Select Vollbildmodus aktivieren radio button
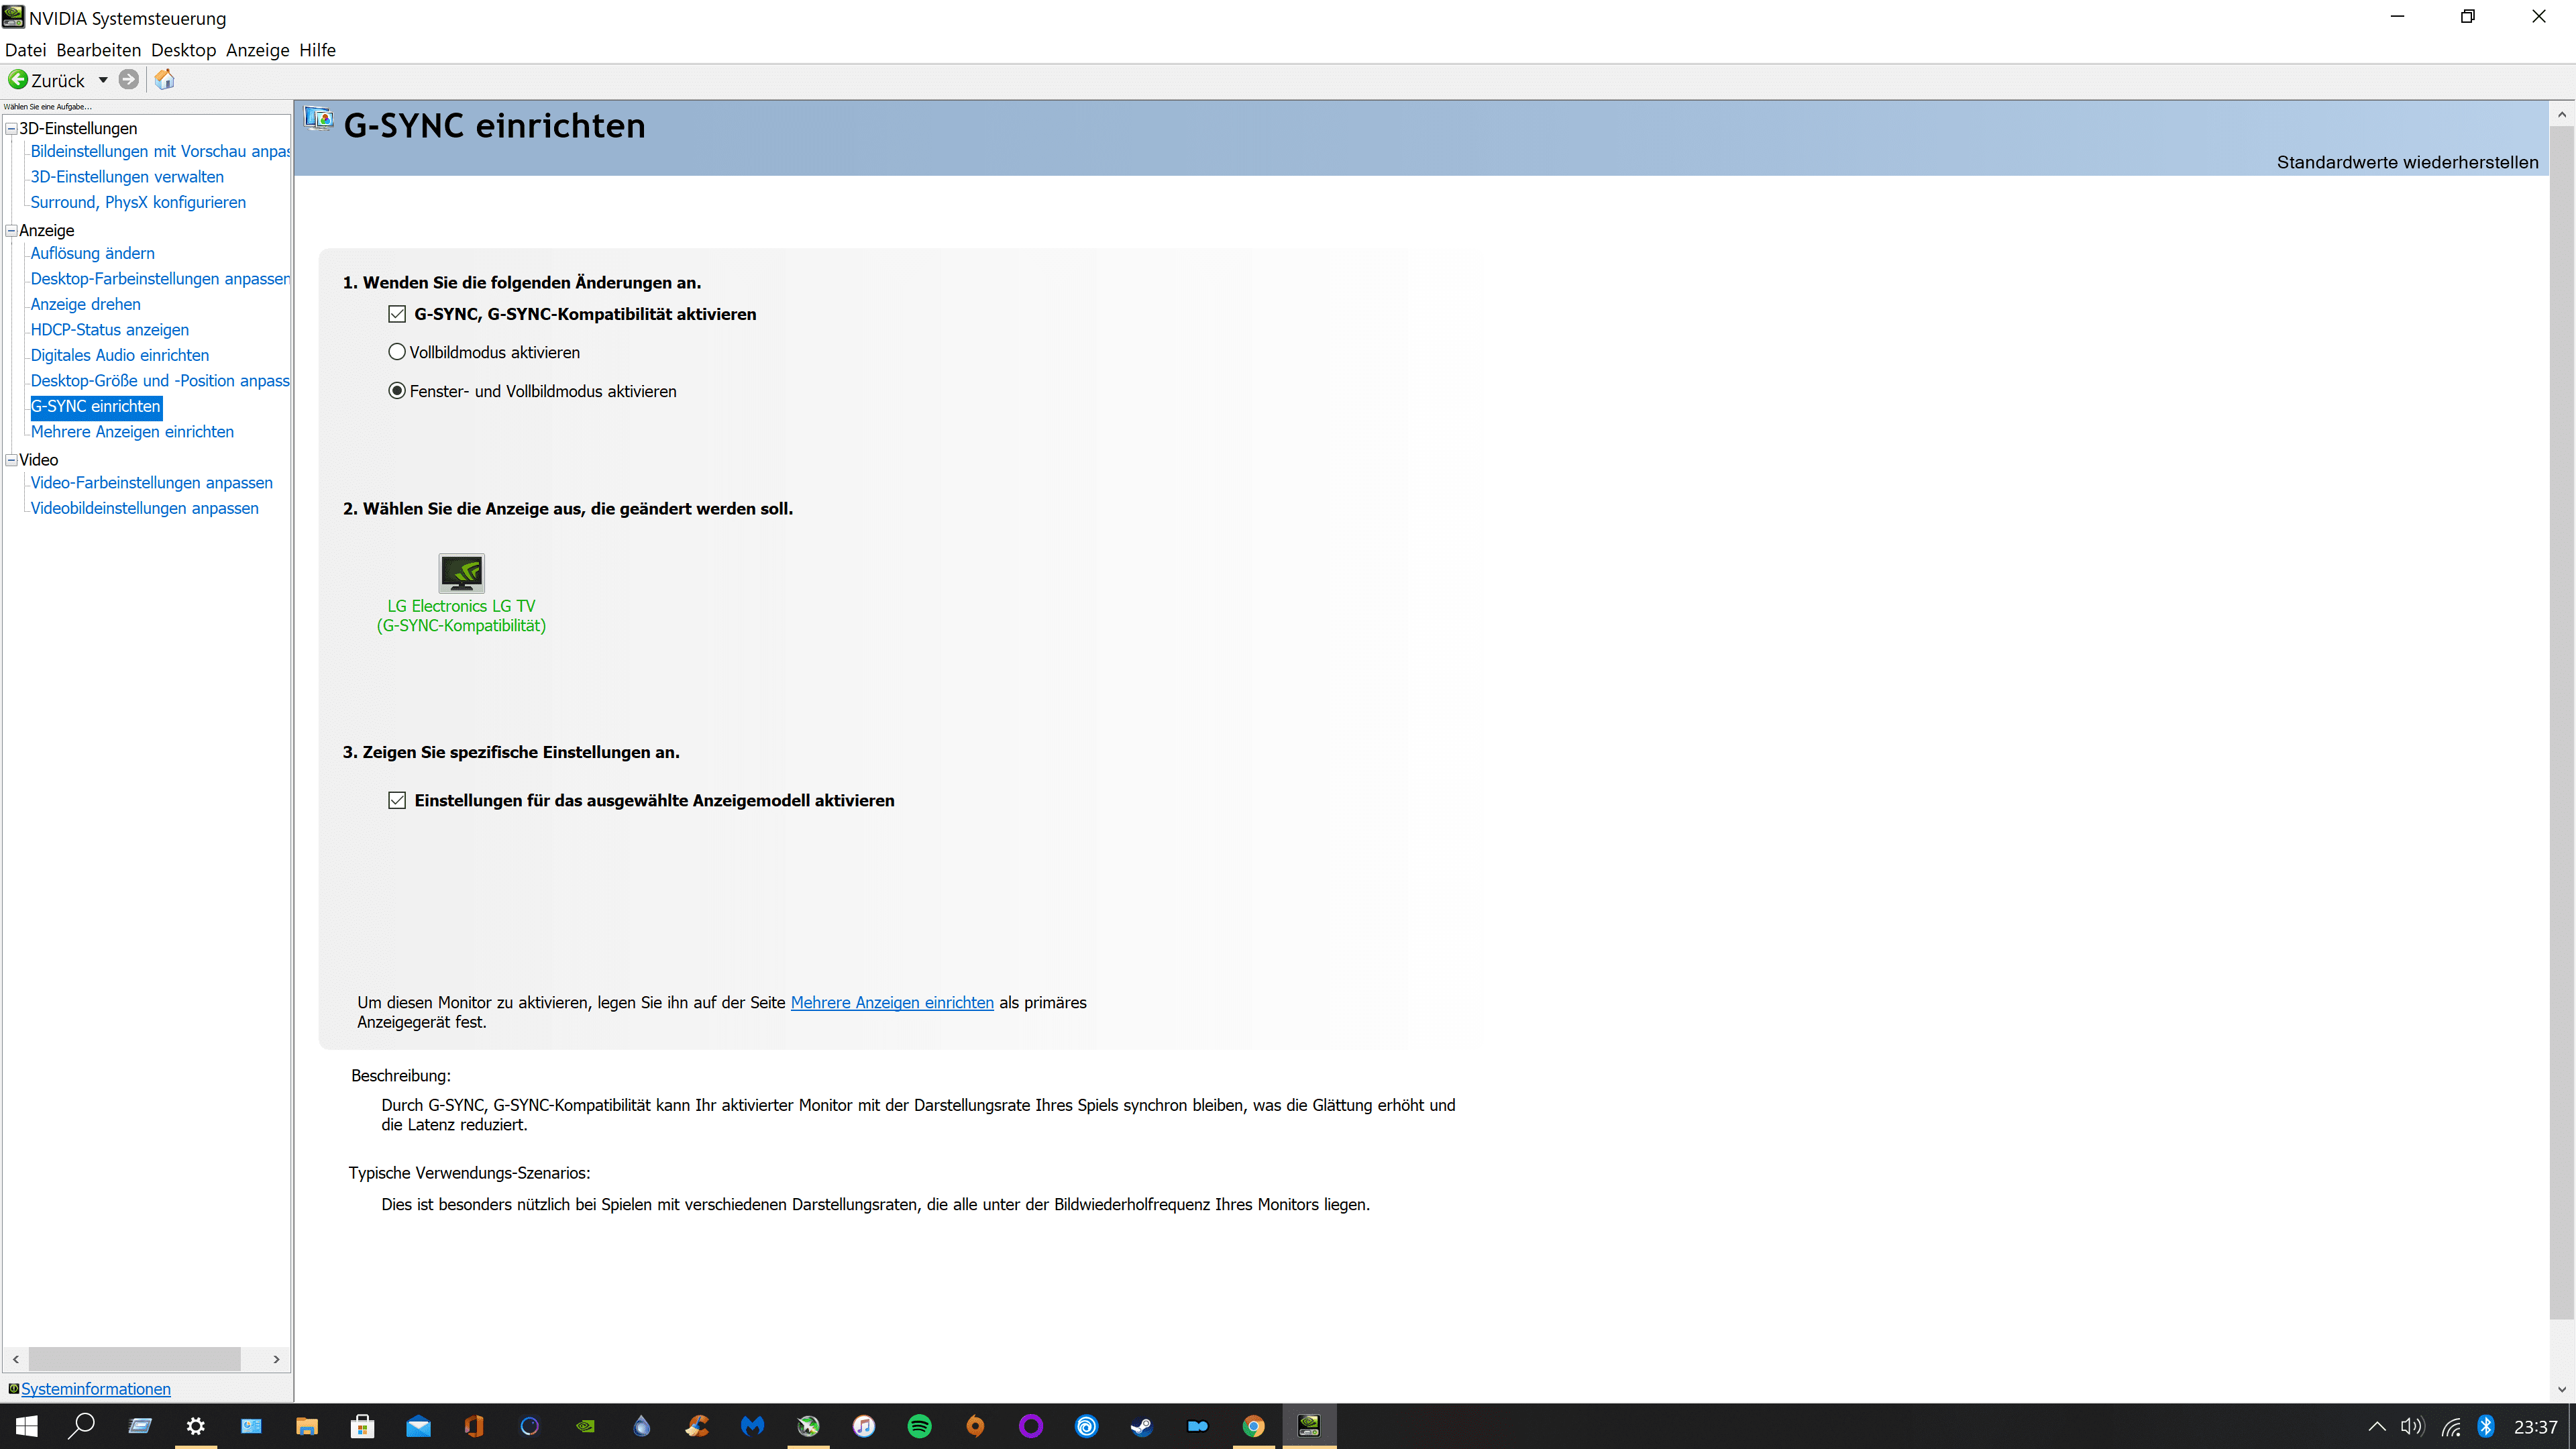 (397, 352)
